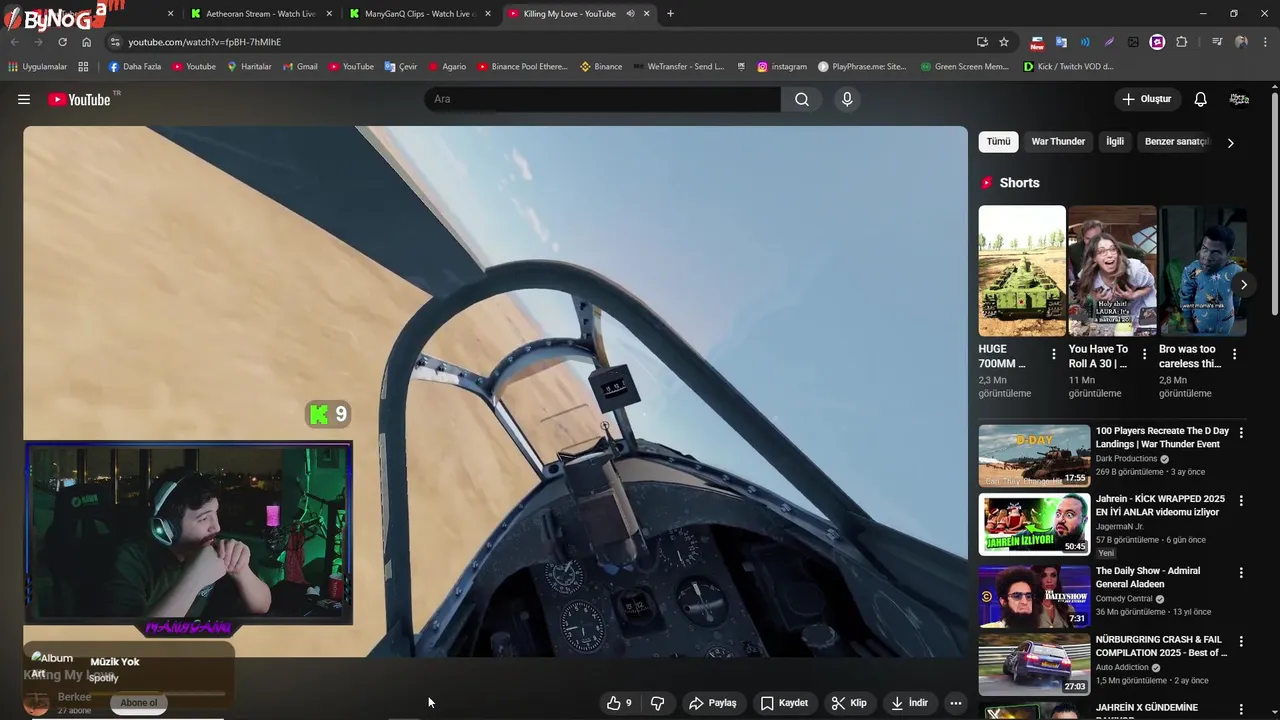Click the install app icon in address bar
Screen dimensions: 1280x720
tap(982, 42)
